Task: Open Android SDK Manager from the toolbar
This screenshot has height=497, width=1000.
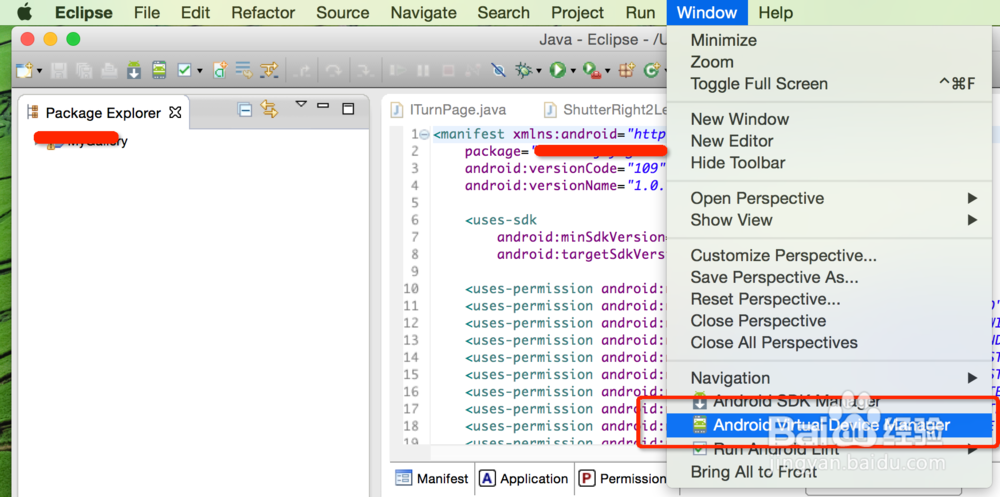Action: point(133,70)
